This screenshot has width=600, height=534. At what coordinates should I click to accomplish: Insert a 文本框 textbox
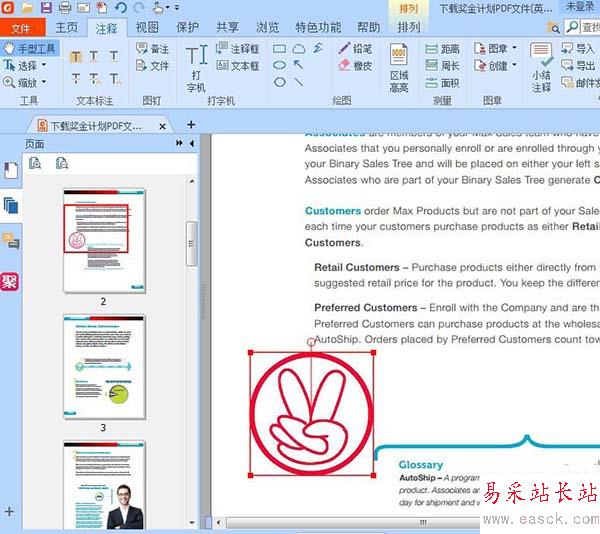tap(237, 65)
